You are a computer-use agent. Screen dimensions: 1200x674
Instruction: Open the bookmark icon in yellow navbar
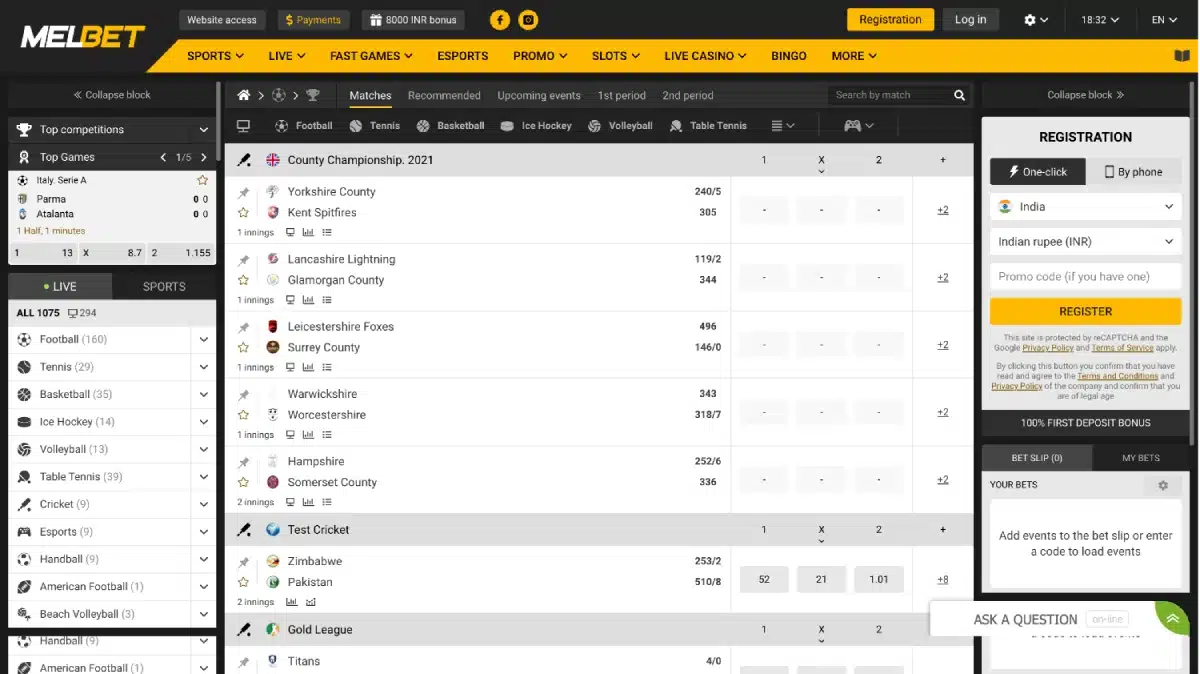(x=1181, y=56)
